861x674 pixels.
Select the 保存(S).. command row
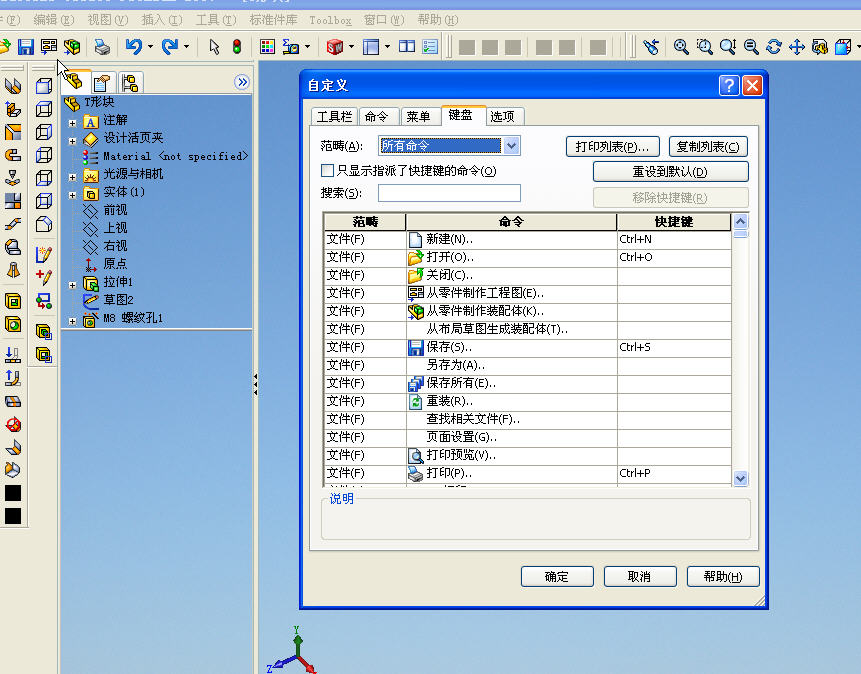[528, 348]
